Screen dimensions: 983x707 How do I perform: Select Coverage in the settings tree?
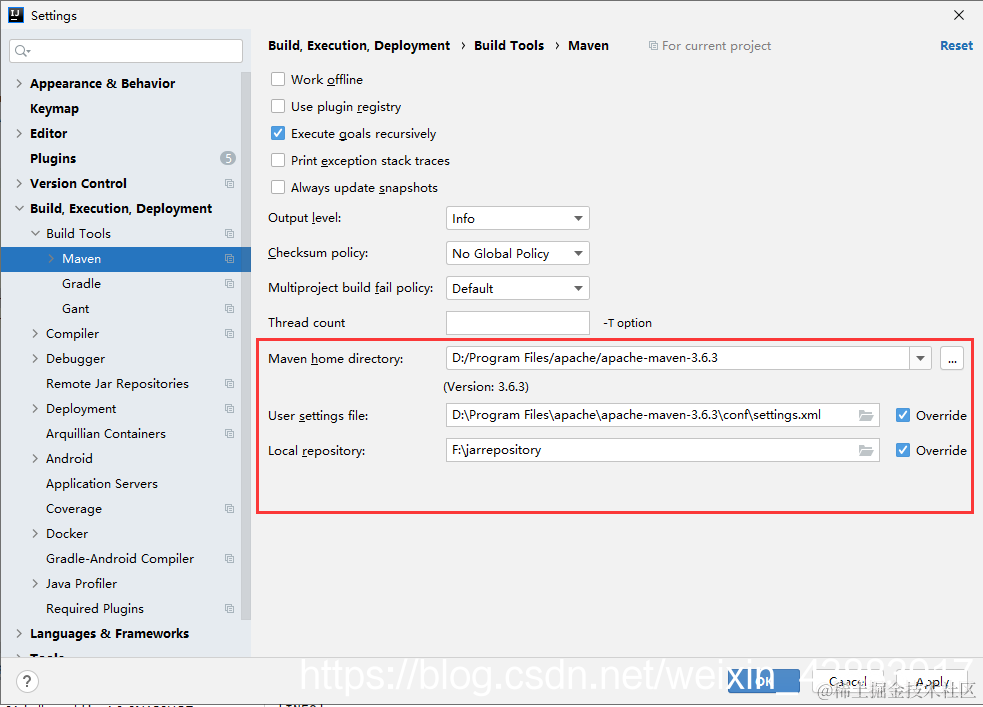74,509
